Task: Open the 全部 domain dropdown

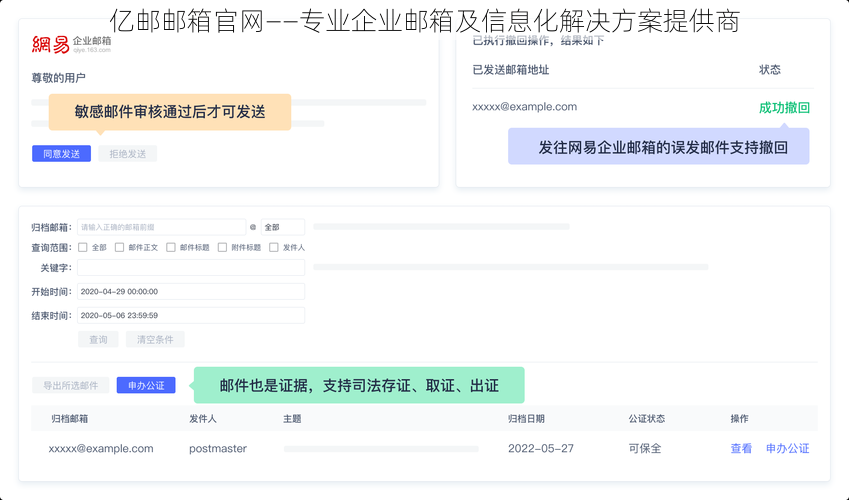Action: pyautogui.click(x=283, y=227)
